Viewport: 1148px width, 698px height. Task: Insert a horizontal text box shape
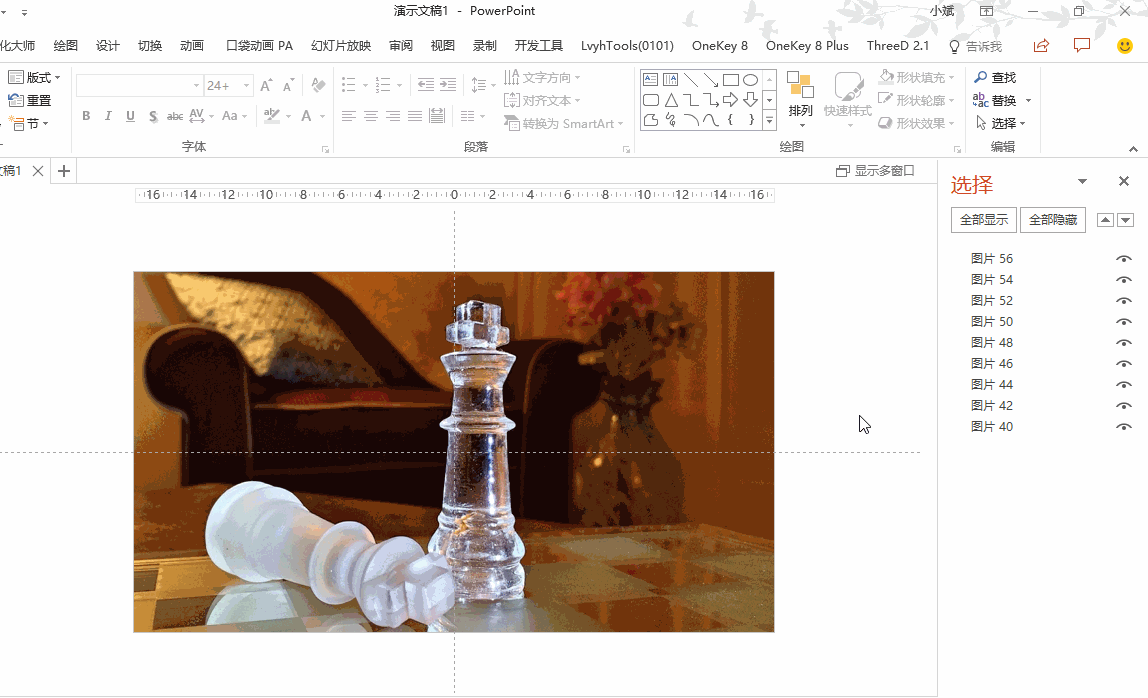[x=651, y=80]
